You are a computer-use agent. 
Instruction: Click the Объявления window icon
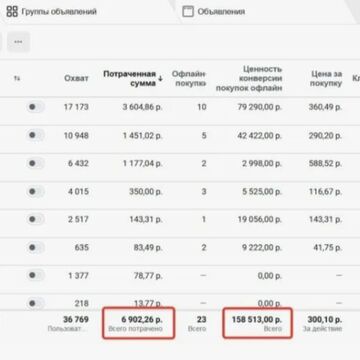pos(188,12)
